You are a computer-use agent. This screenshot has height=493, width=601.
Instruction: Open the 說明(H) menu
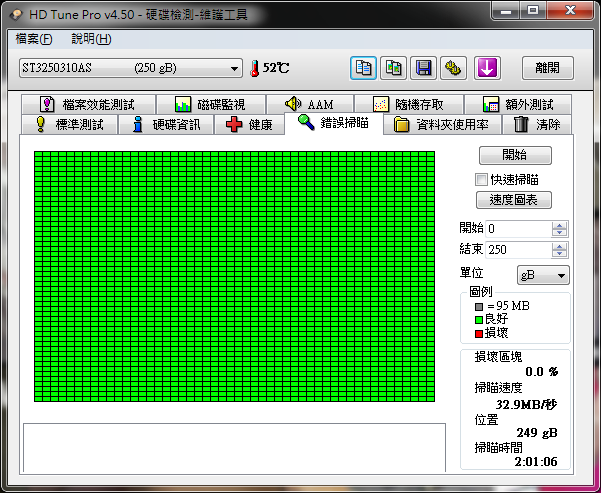(92, 39)
